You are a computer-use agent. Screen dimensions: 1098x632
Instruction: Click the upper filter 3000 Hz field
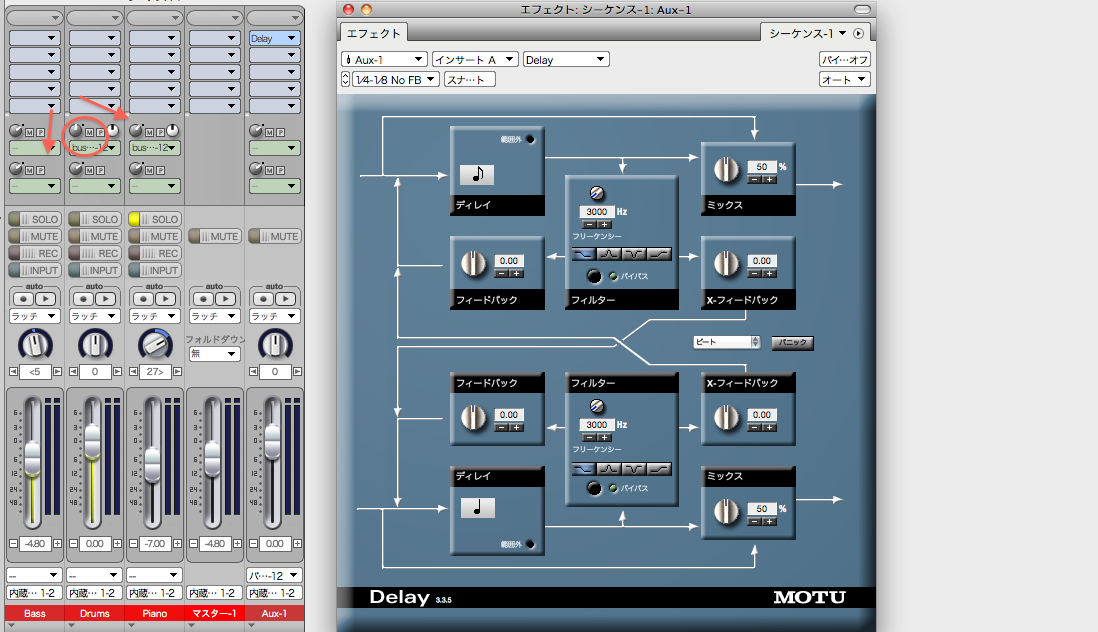coord(597,211)
